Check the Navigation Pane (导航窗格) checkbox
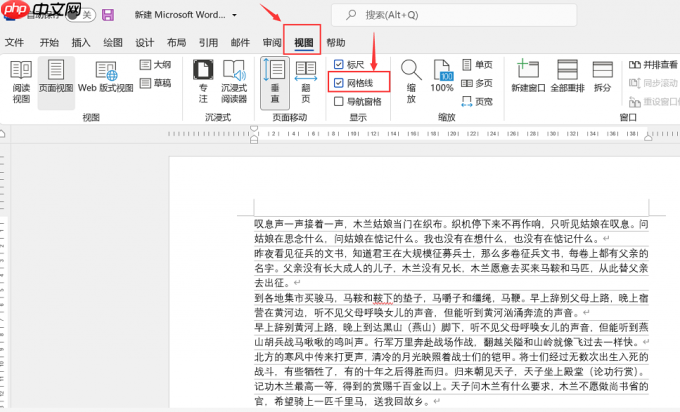 click(339, 101)
